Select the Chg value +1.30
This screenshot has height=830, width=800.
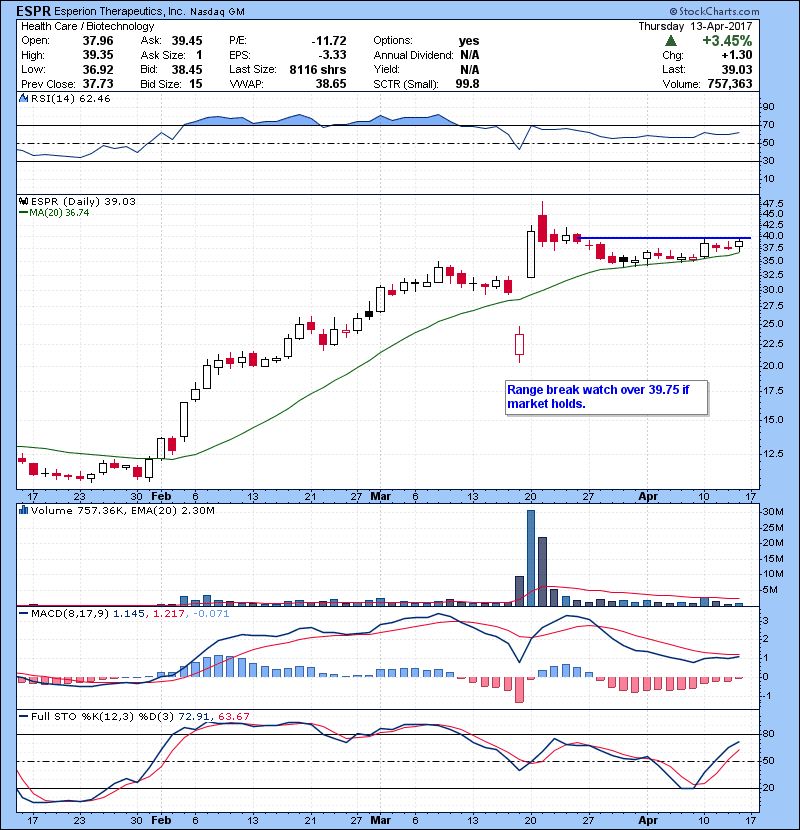(736, 55)
